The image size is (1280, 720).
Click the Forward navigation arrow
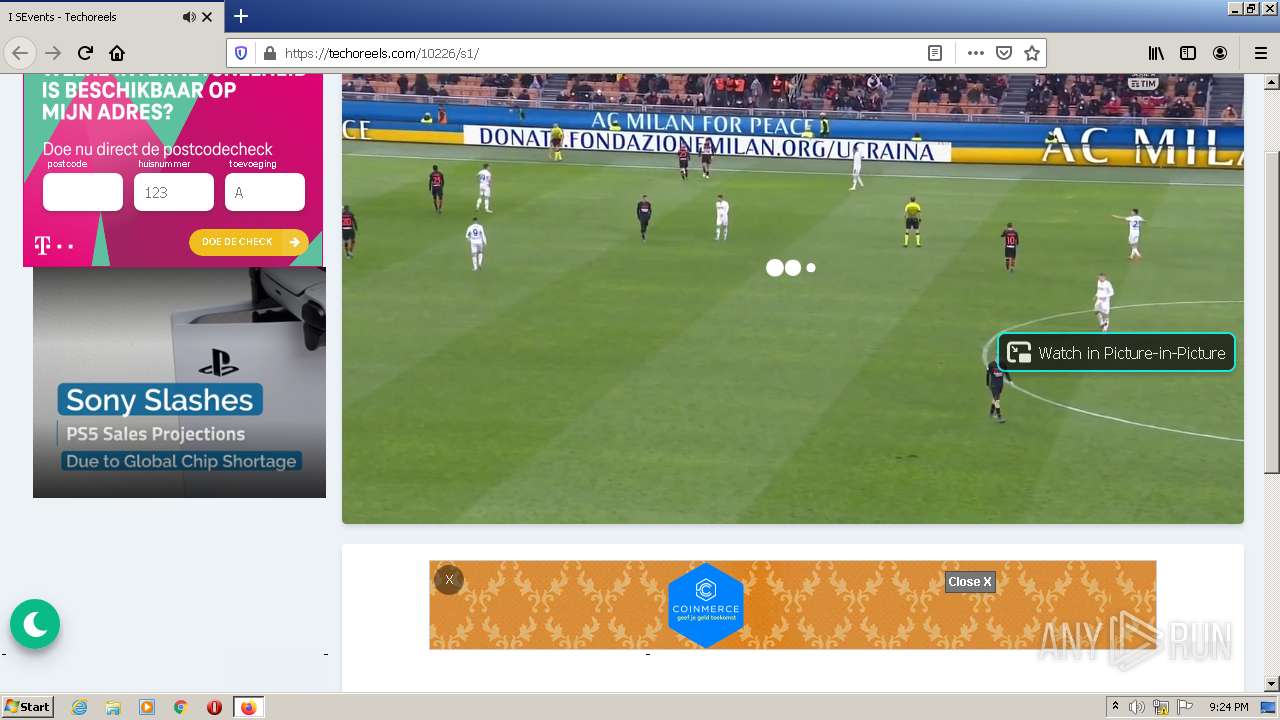pyautogui.click(x=53, y=53)
